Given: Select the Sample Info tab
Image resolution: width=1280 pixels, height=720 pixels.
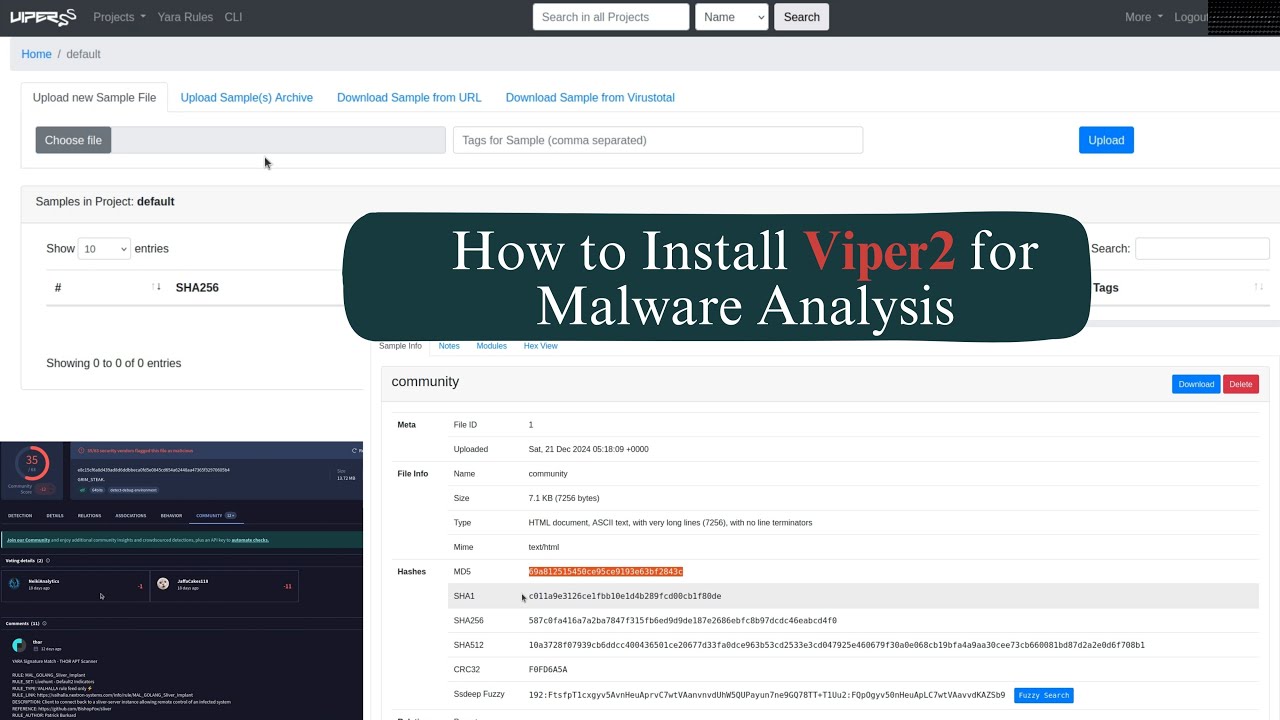Looking at the screenshot, I should pyautogui.click(x=400, y=346).
